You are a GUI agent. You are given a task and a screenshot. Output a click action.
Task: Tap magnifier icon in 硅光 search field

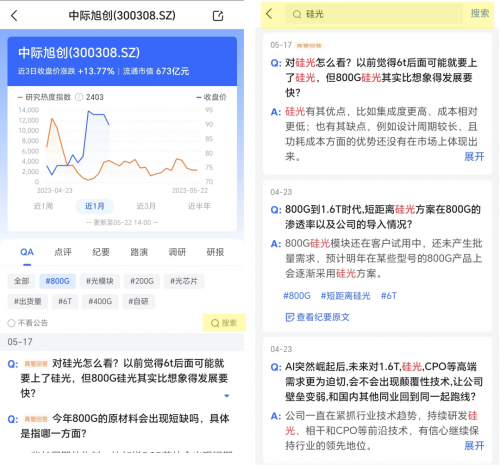click(297, 14)
